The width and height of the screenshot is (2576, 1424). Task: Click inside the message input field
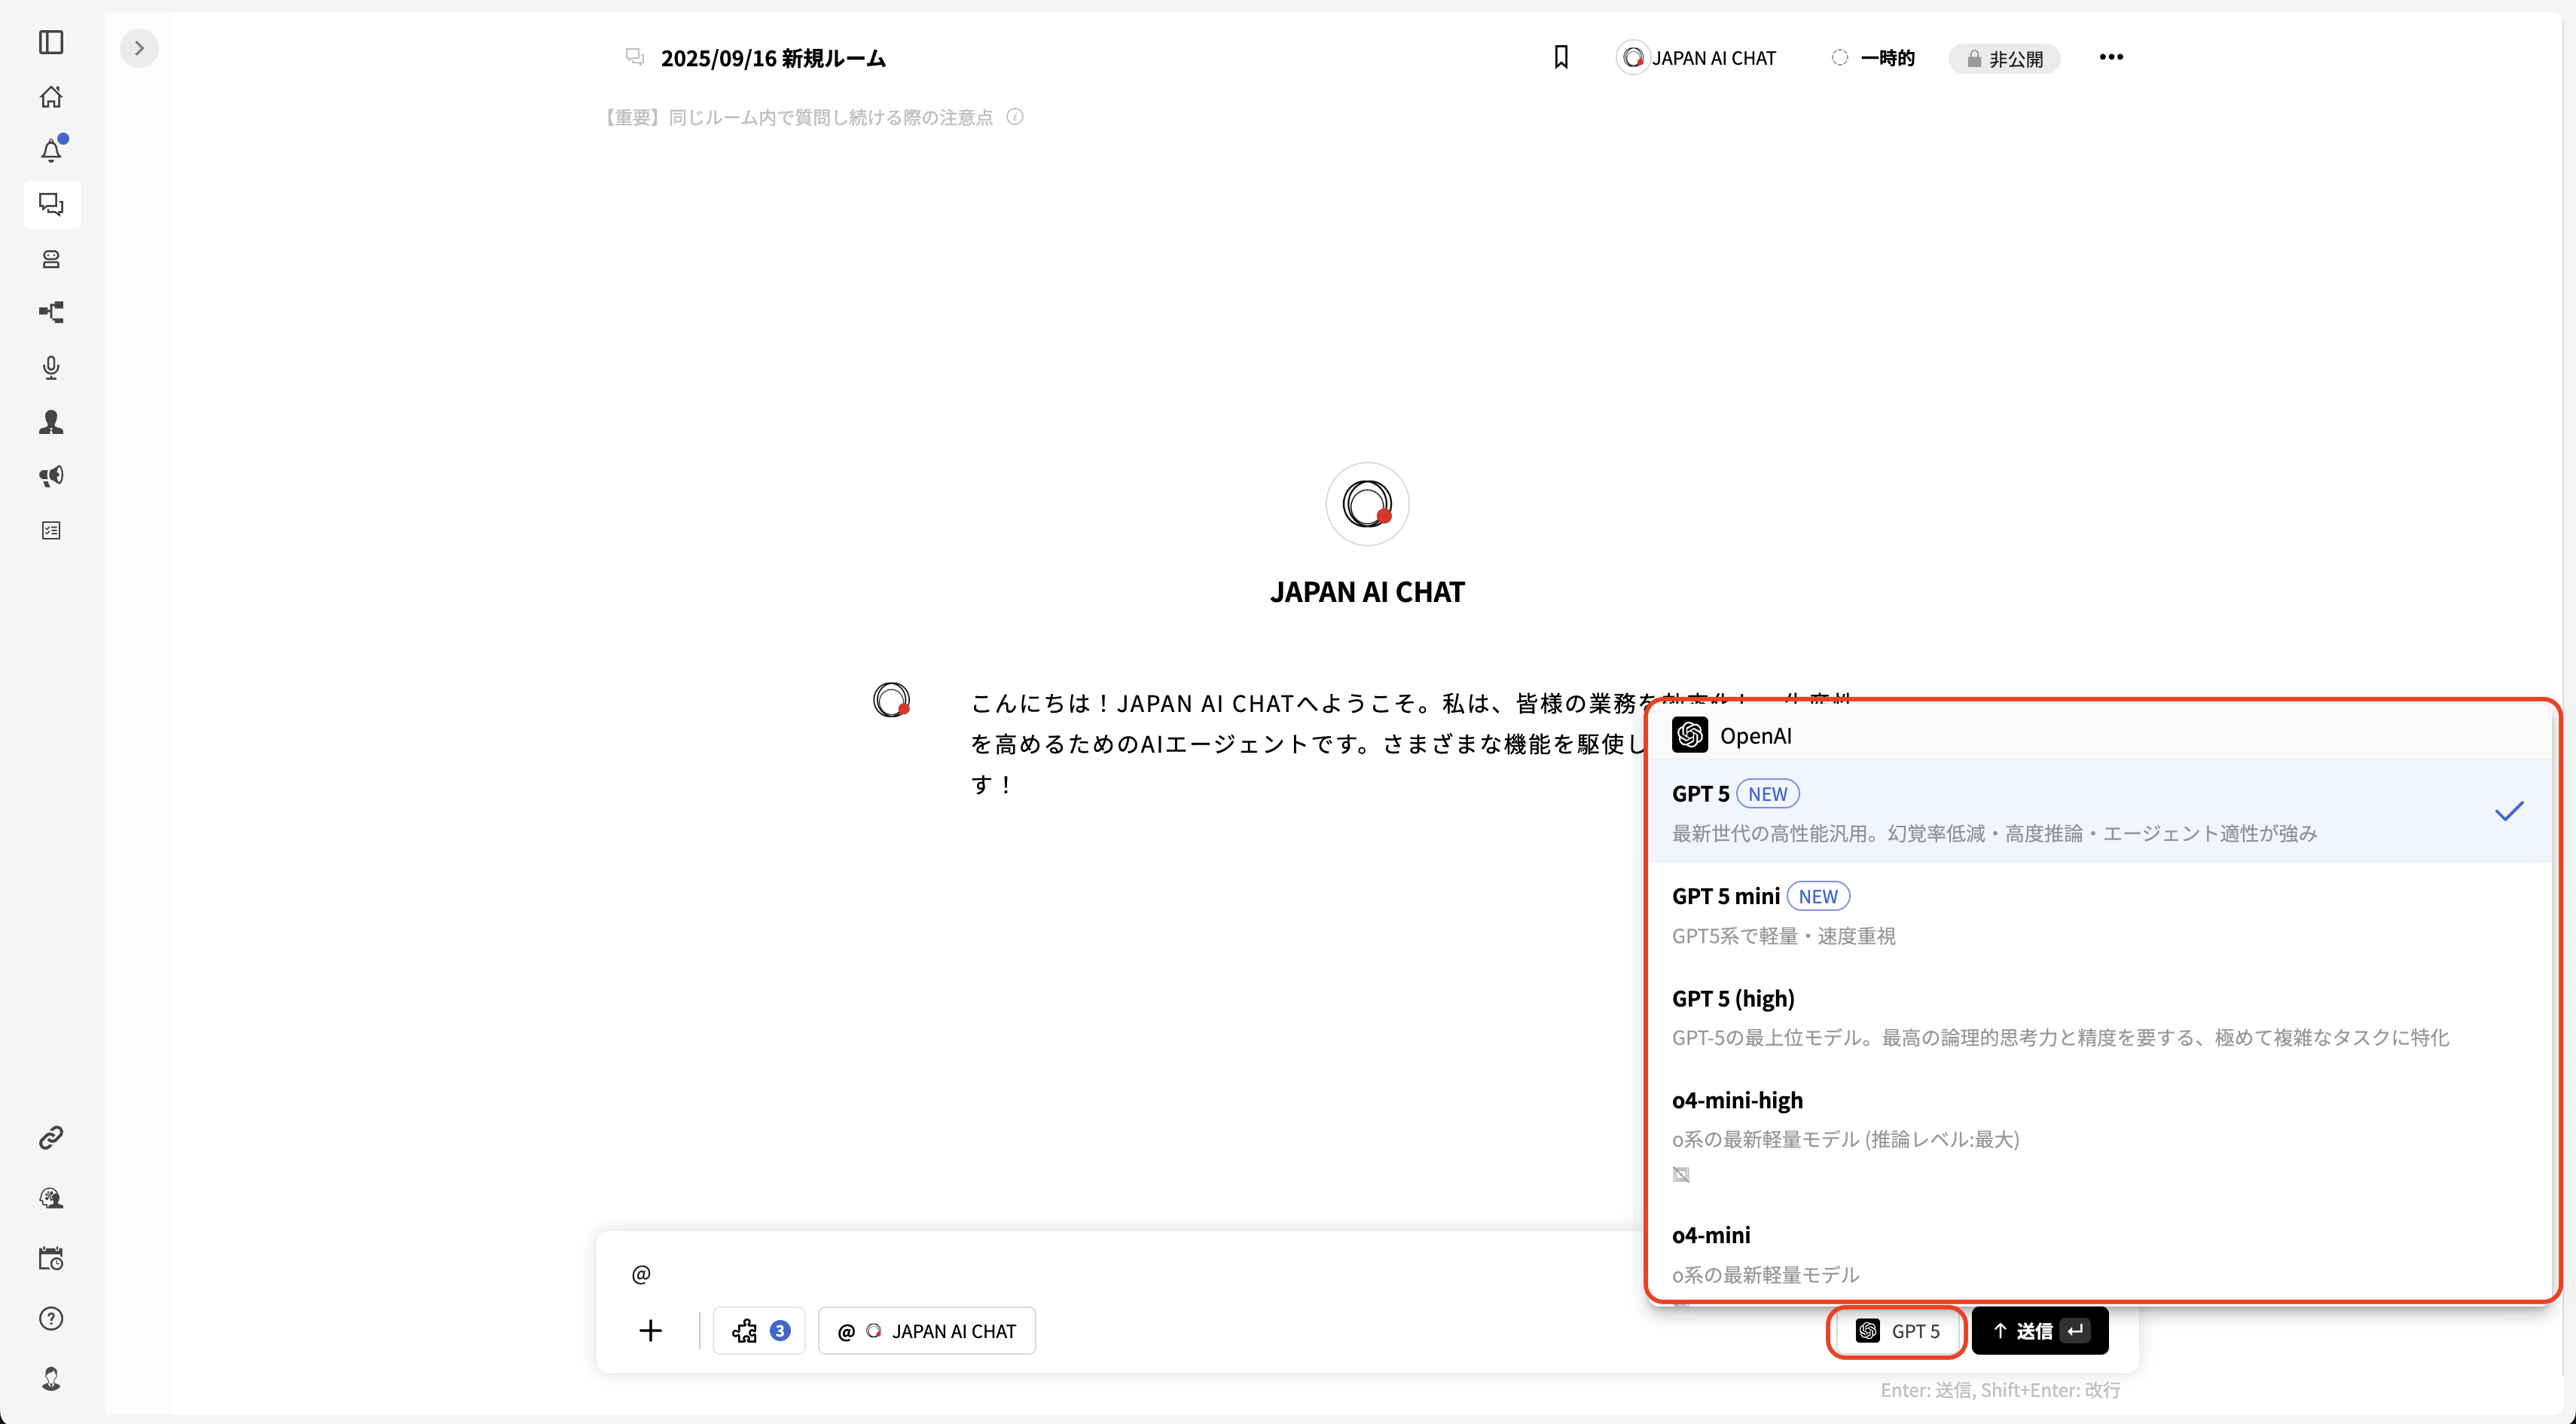pos(1100,1273)
